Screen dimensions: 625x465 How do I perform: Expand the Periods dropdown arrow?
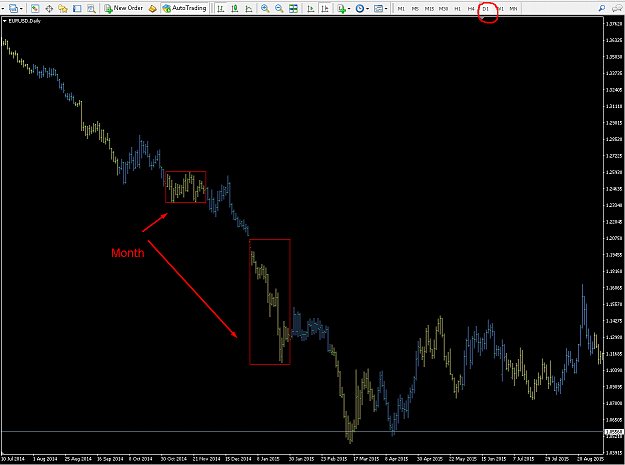(x=367, y=9)
